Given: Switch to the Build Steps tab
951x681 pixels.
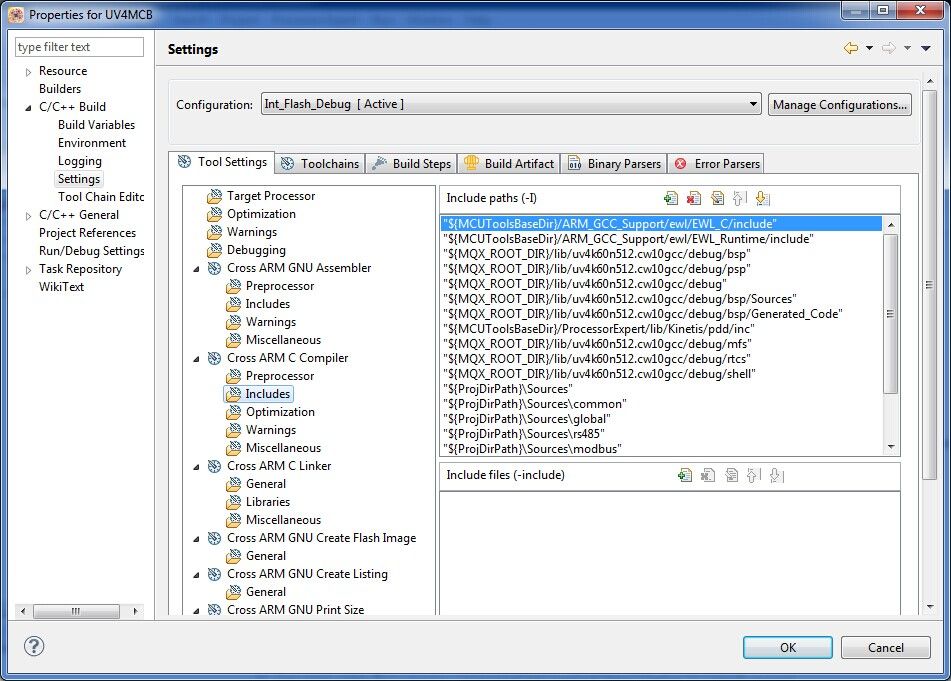Looking at the screenshot, I should [411, 164].
